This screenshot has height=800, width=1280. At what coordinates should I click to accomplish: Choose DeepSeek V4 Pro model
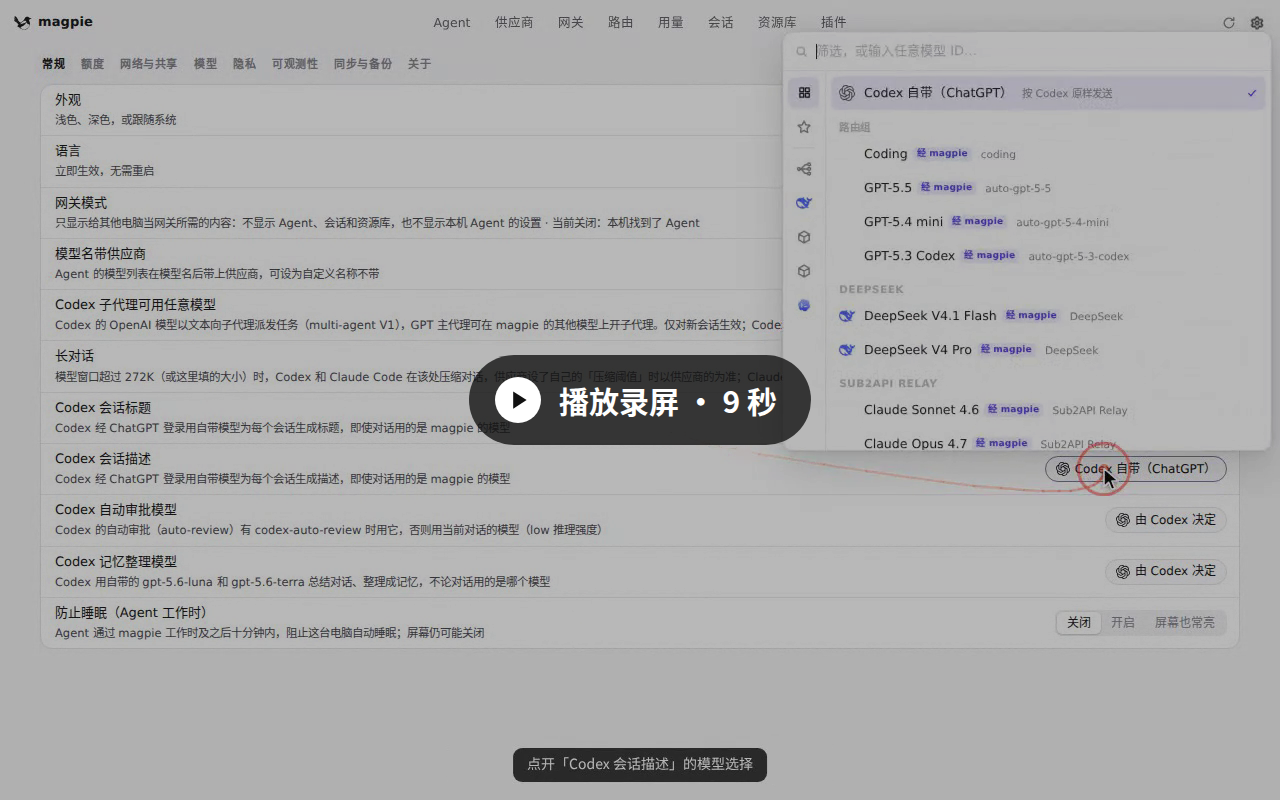coord(1048,350)
